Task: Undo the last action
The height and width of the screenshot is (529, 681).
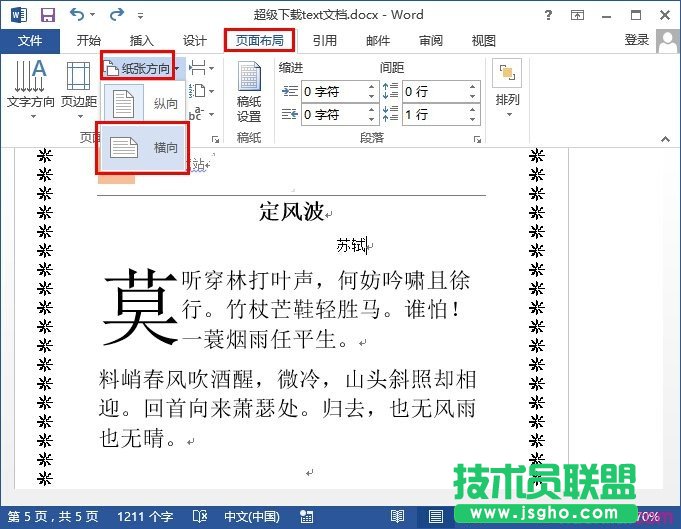Action: (x=77, y=15)
